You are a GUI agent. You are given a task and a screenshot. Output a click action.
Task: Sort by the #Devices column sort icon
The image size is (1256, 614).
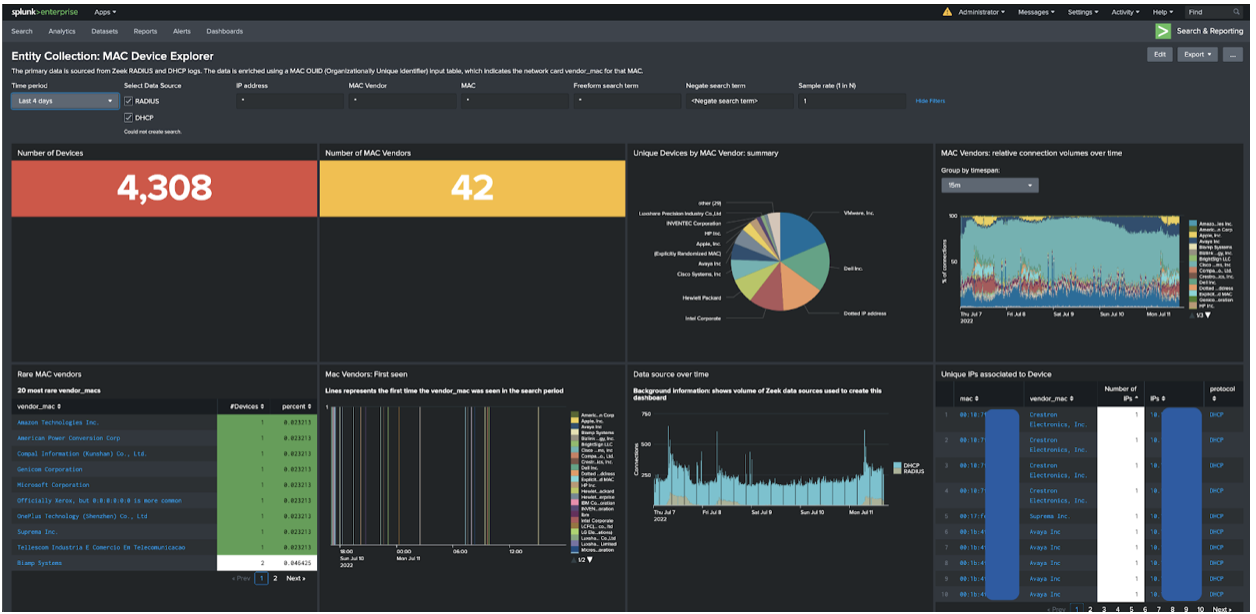[263, 406]
